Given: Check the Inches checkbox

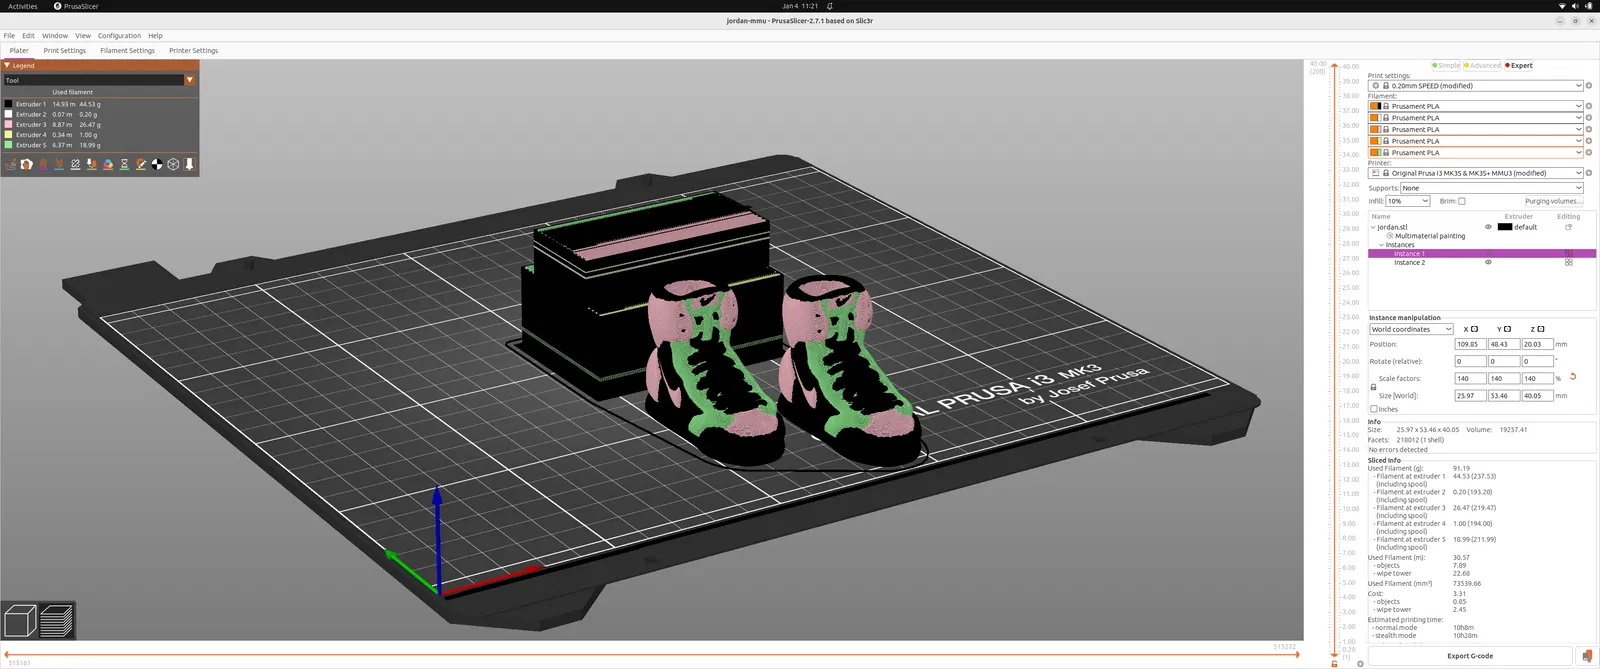Looking at the screenshot, I should coord(1374,409).
